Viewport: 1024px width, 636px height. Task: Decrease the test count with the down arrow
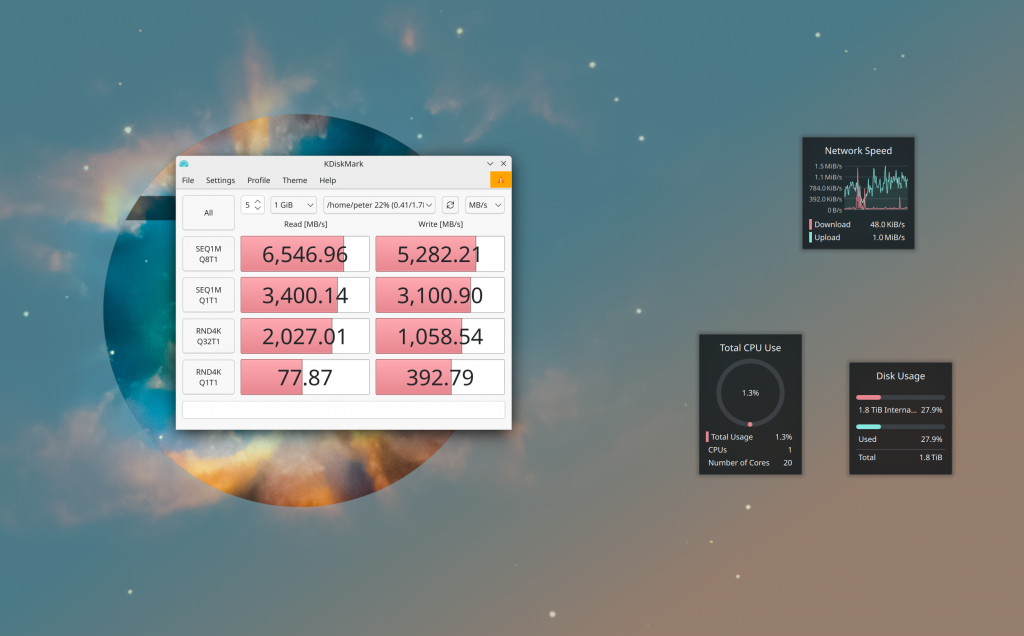click(258, 209)
